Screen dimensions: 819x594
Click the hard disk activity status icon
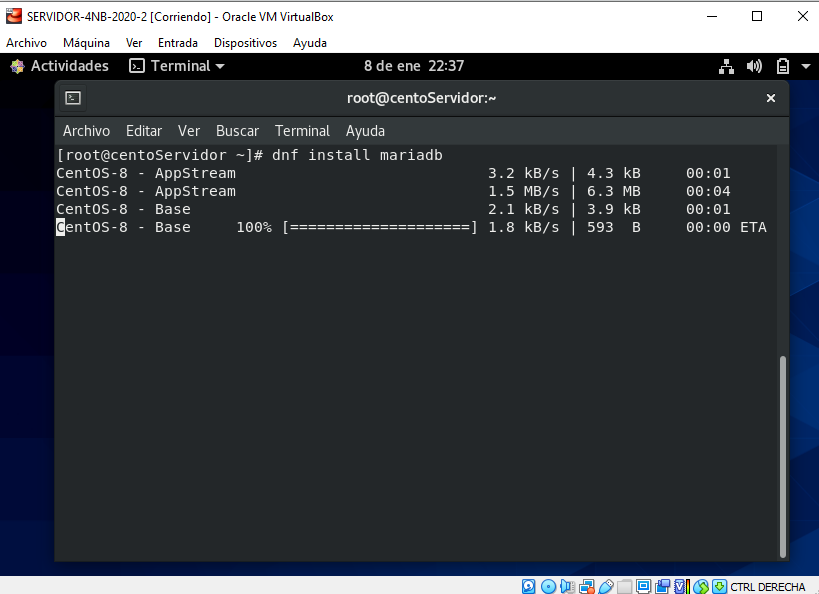pos(529,585)
